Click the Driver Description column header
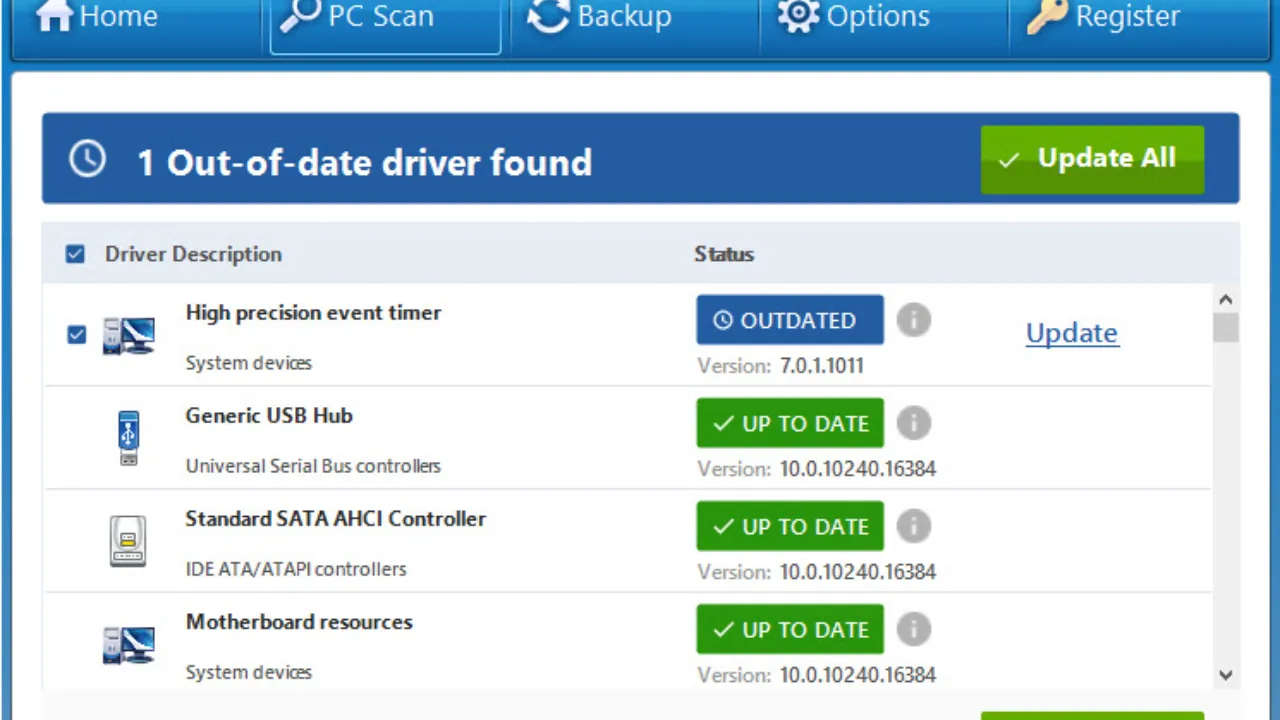 point(193,254)
